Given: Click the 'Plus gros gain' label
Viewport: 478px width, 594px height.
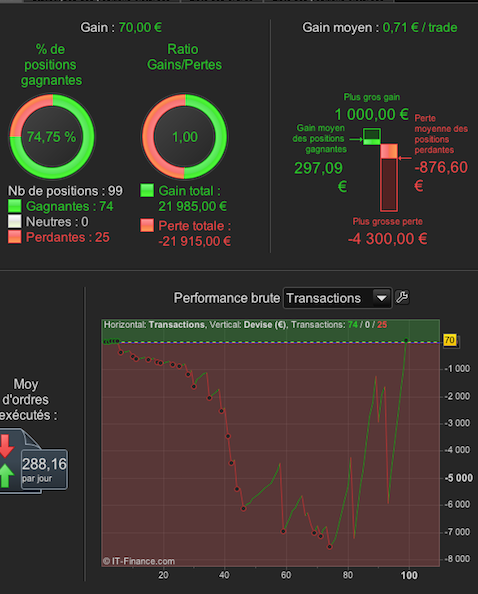Looking at the screenshot, I should 372,97.
